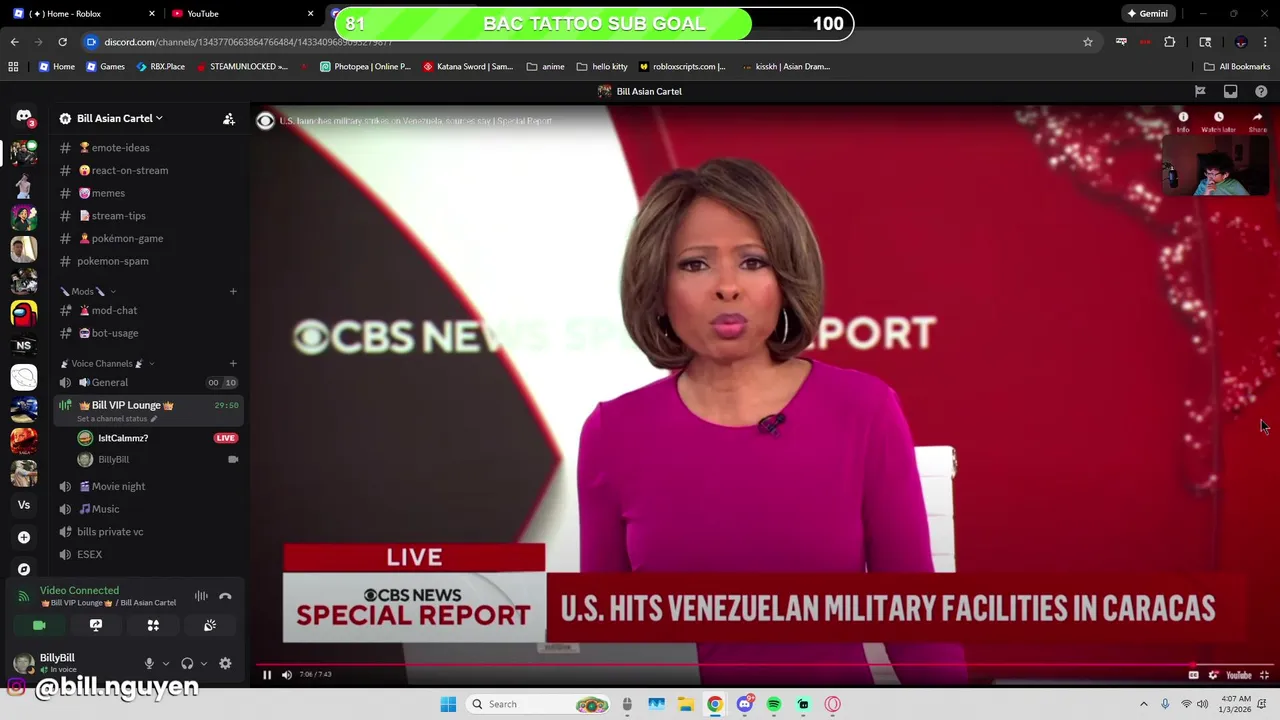Open memes channel
The width and height of the screenshot is (1280, 720).
[x=148, y=193]
